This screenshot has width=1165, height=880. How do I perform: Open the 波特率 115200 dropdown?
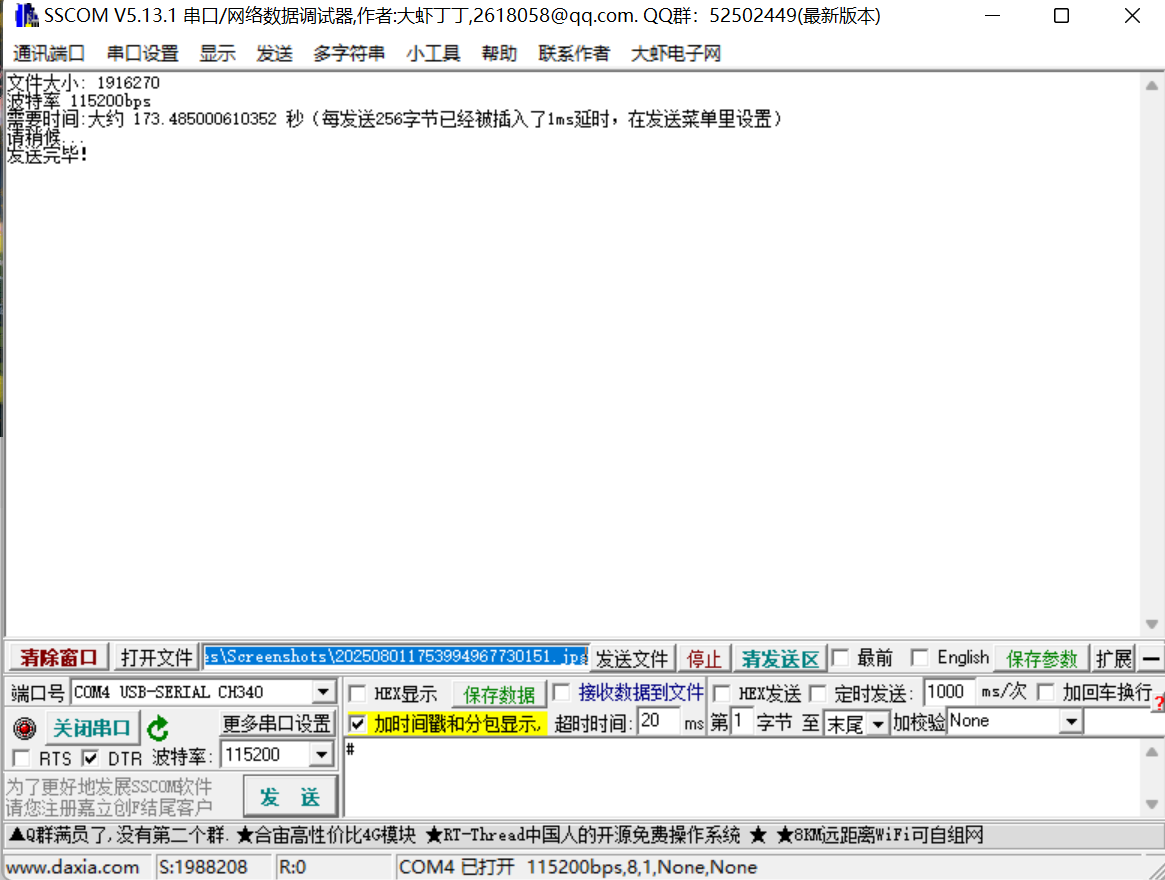[x=321, y=755]
